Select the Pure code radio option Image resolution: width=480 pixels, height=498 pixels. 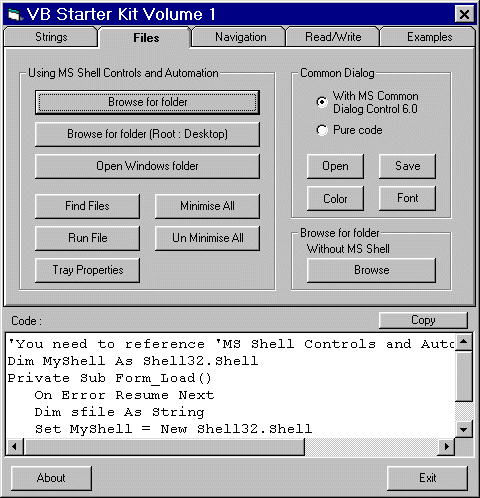(322, 130)
